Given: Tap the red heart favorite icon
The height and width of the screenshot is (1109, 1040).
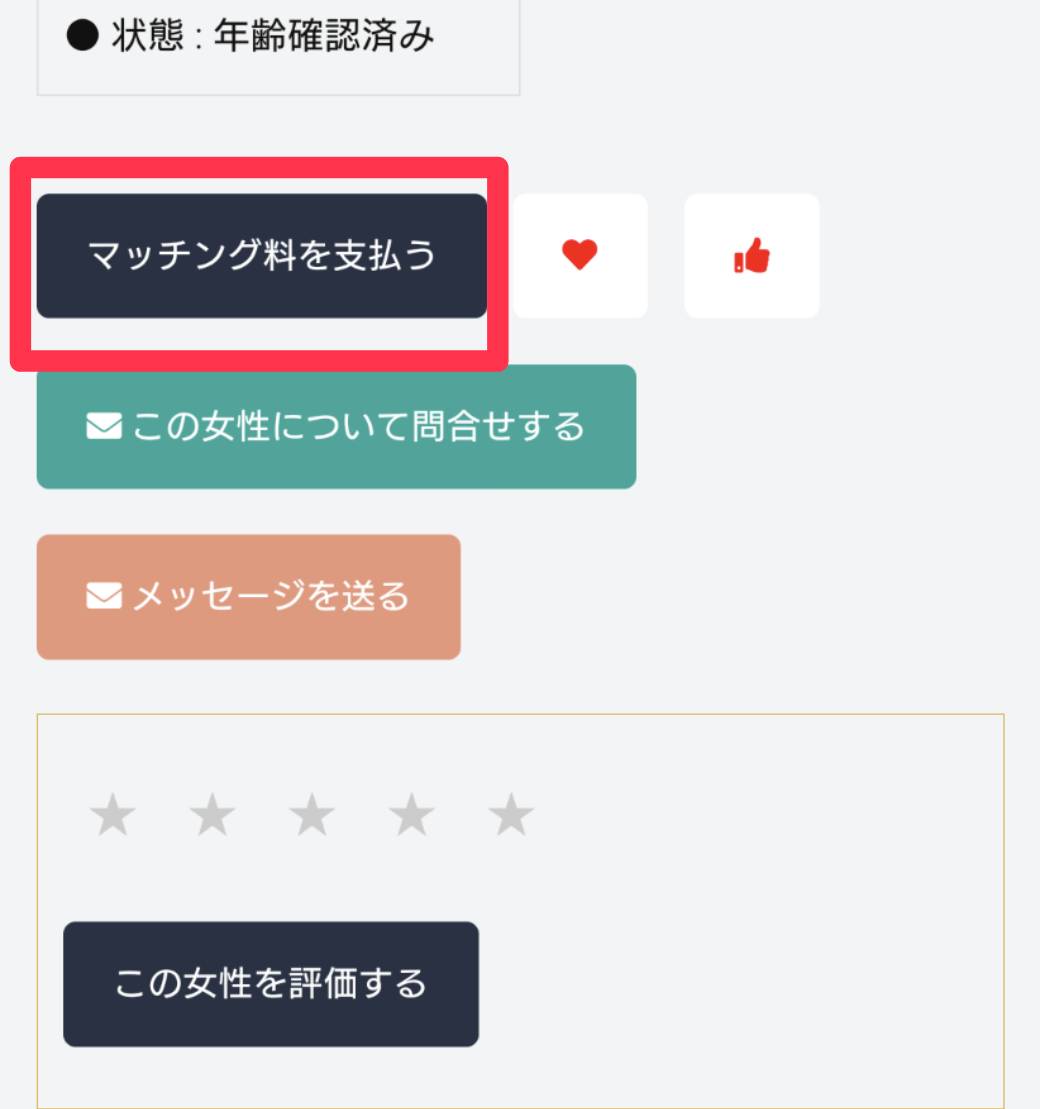Looking at the screenshot, I should [x=579, y=256].
